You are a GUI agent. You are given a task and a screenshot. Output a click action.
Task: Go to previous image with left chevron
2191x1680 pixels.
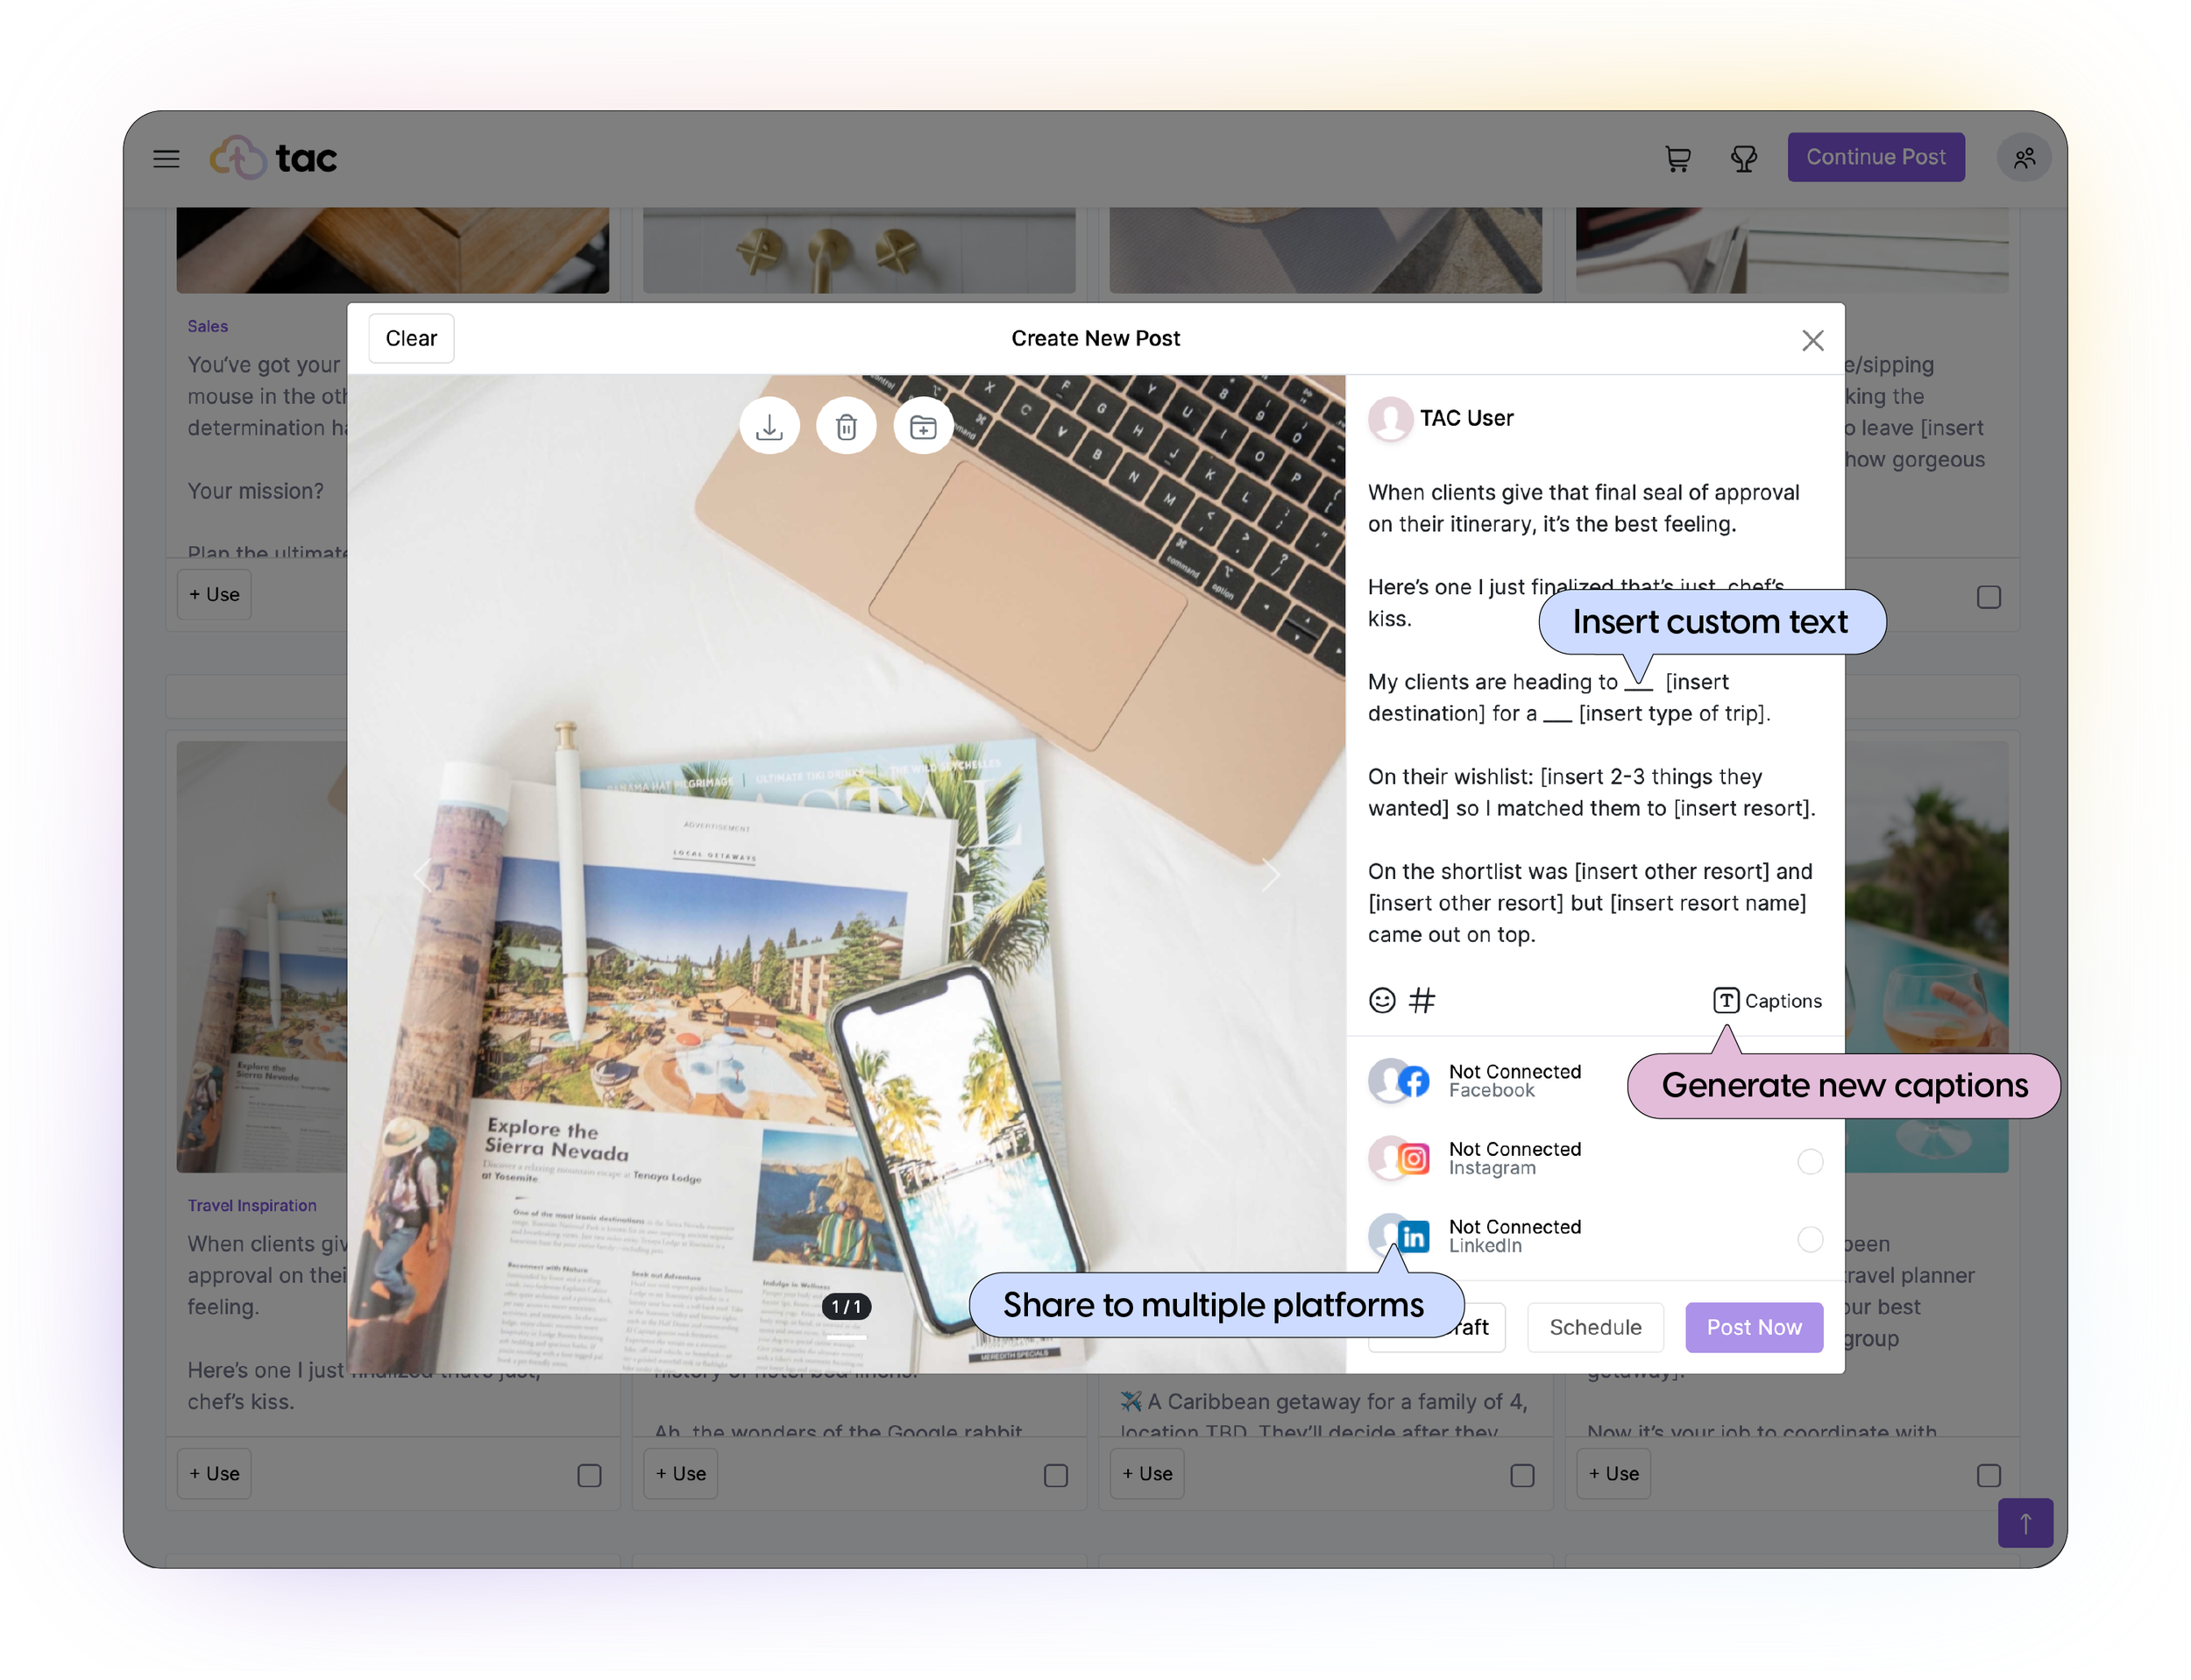coord(423,875)
